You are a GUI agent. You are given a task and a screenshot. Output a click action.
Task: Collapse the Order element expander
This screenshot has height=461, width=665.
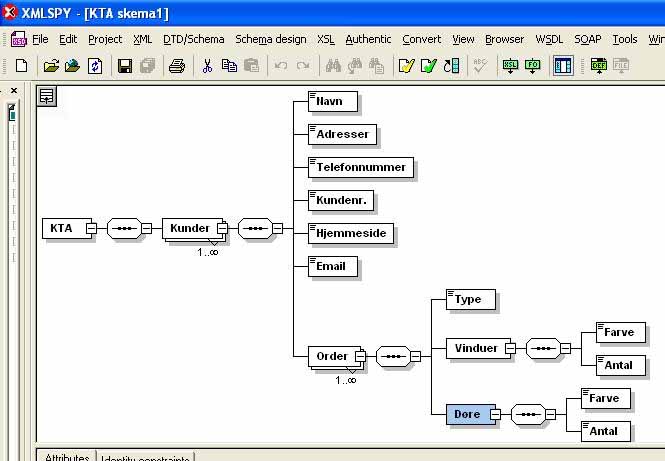tap(360, 355)
